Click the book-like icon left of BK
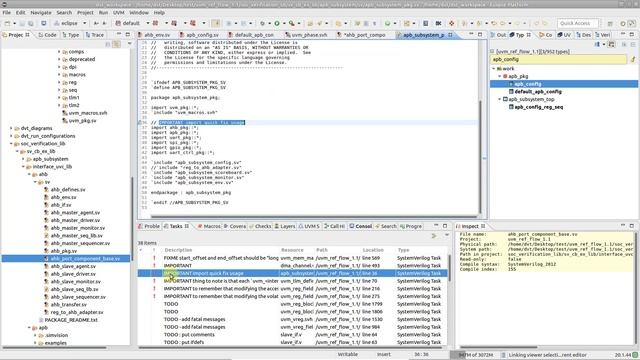Screen dimensions: 640x360 (425, 23)
